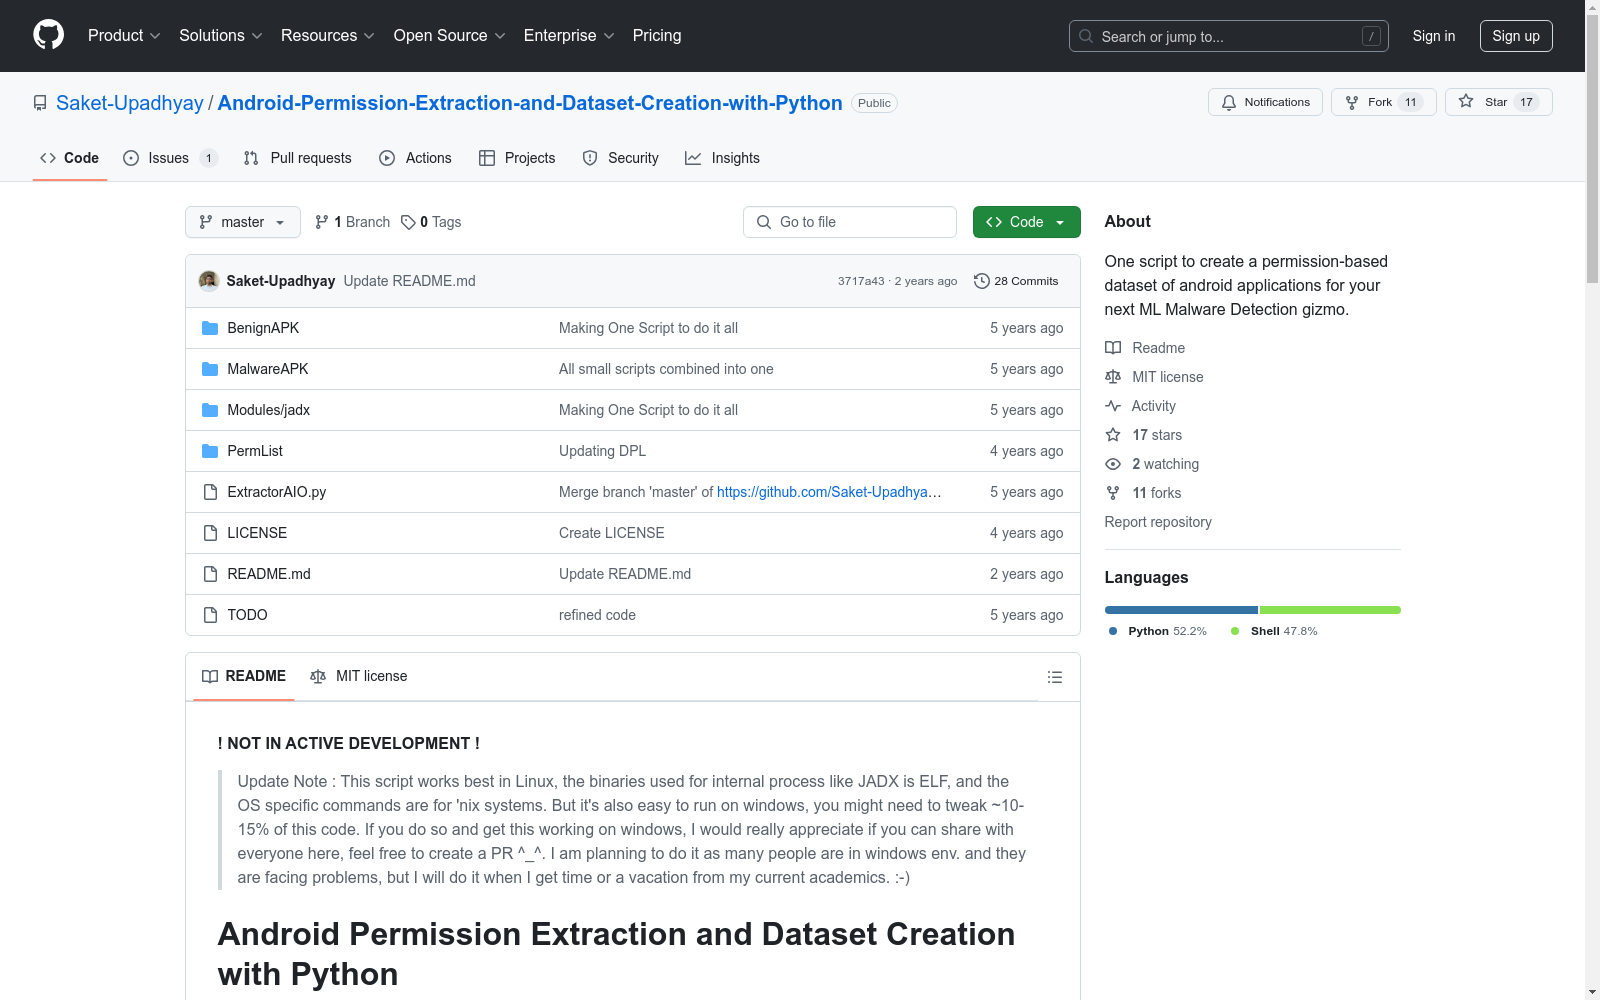
Task: Open the master branch dropdown
Action: (243, 222)
